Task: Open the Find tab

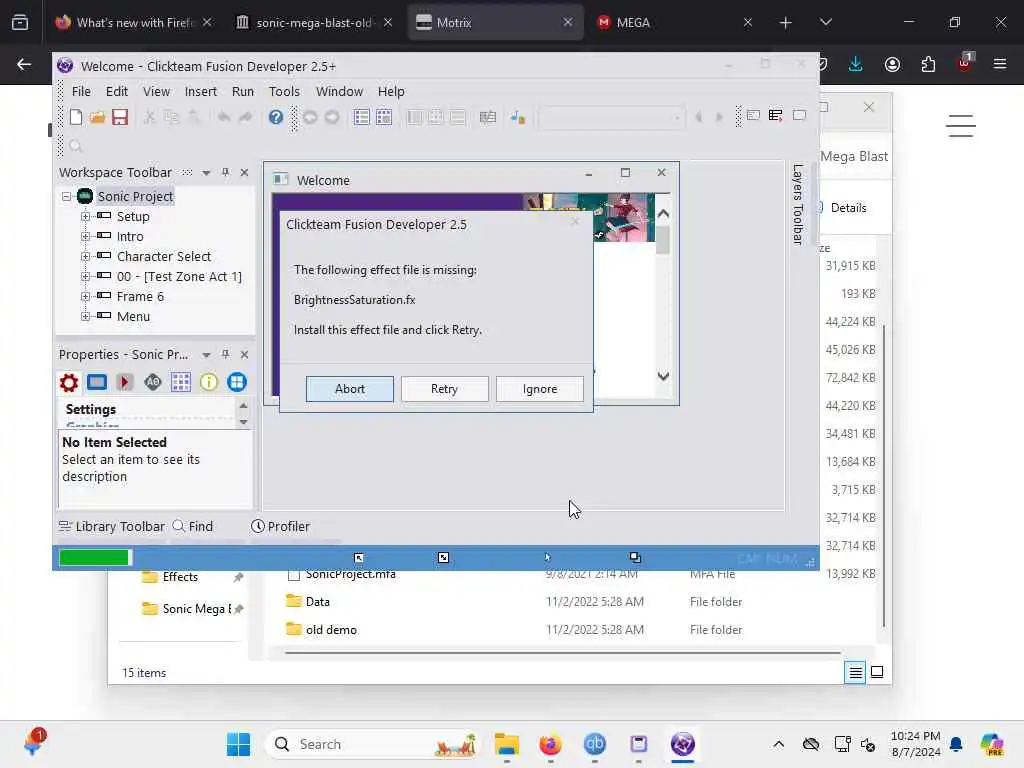Action: pyautogui.click(x=193, y=526)
